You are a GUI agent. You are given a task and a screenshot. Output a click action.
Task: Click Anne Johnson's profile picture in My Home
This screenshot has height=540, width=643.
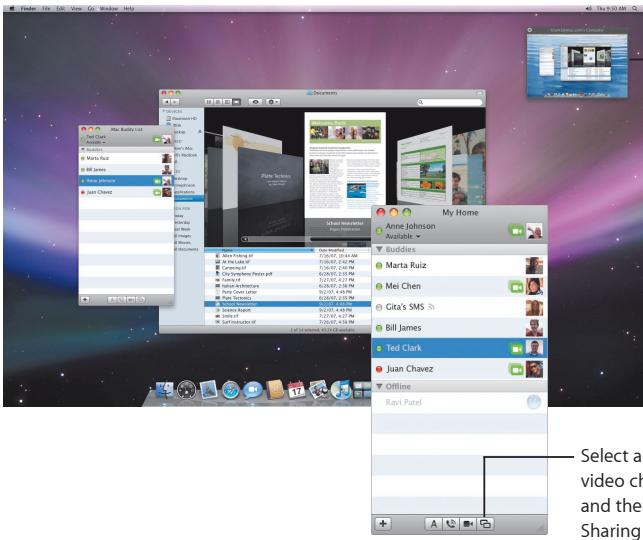[x=534, y=231]
